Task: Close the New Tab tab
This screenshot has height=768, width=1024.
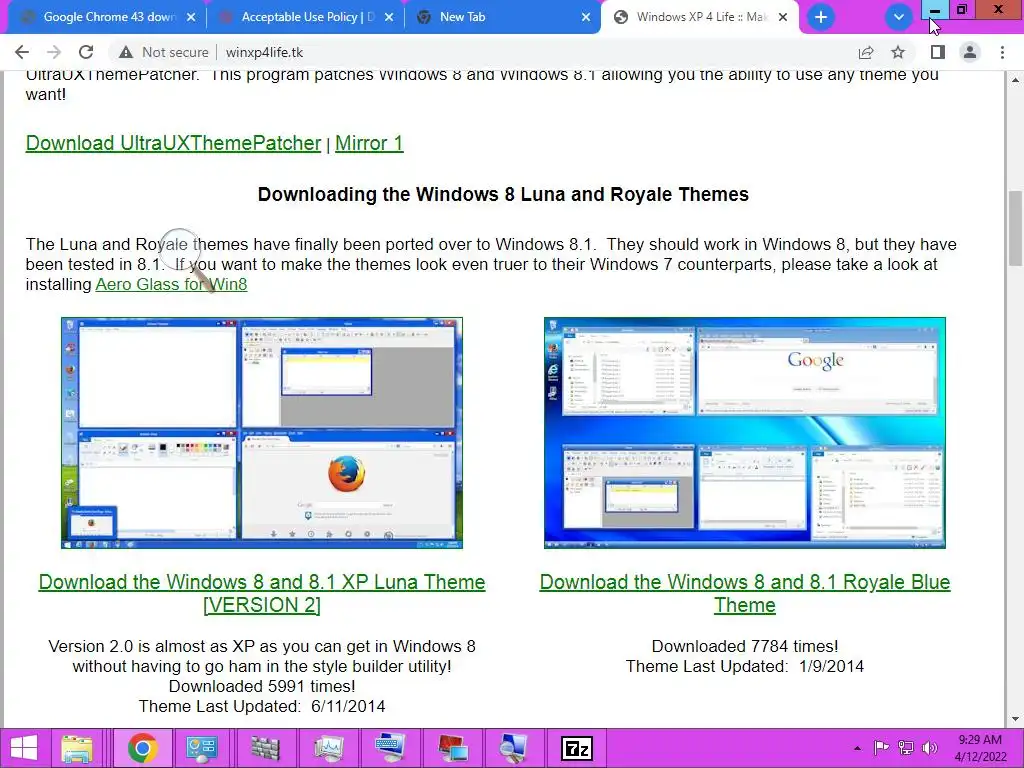Action: point(586,17)
